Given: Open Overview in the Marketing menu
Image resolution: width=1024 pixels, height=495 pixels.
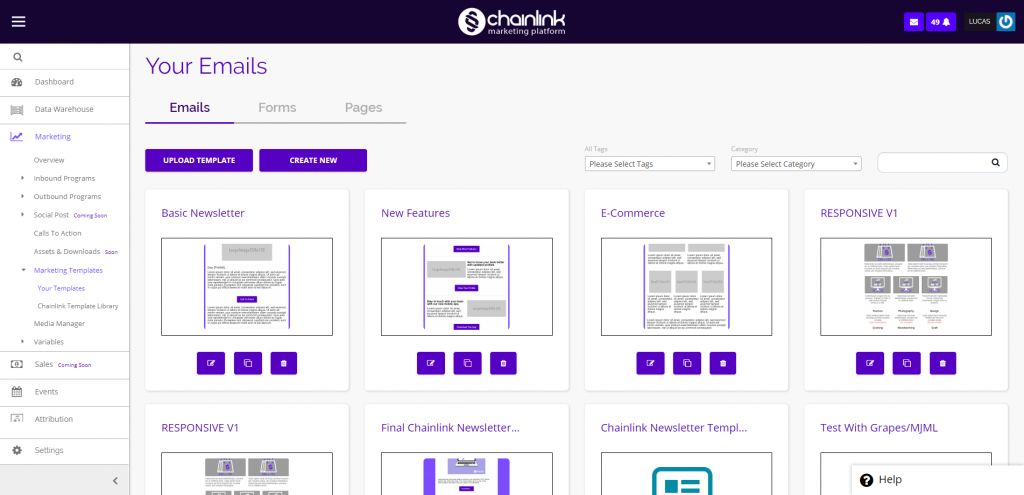Looking at the screenshot, I should 49,160.
